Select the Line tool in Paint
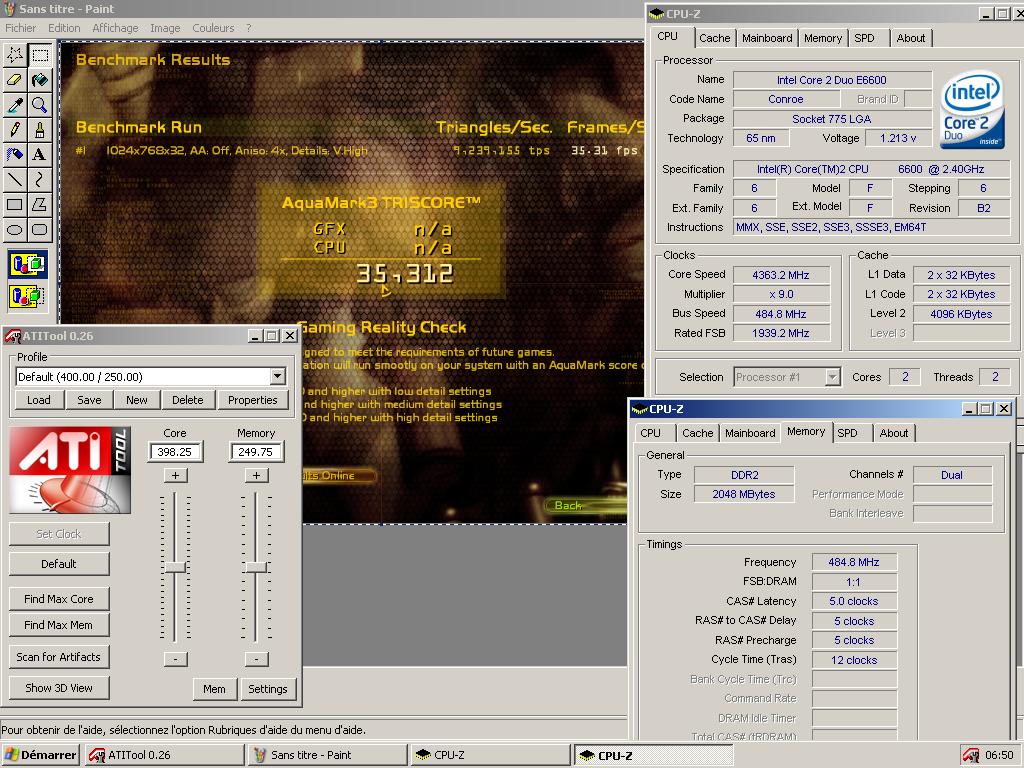The width and height of the screenshot is (1024, 768). pos(15,179)
